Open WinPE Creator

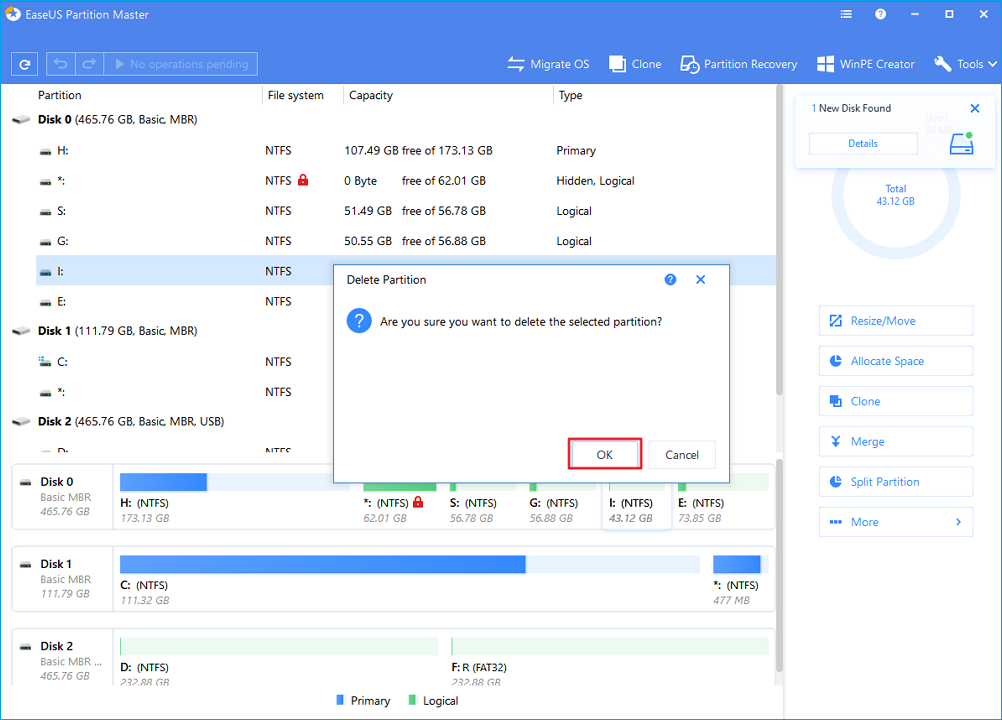click(865, 64)
